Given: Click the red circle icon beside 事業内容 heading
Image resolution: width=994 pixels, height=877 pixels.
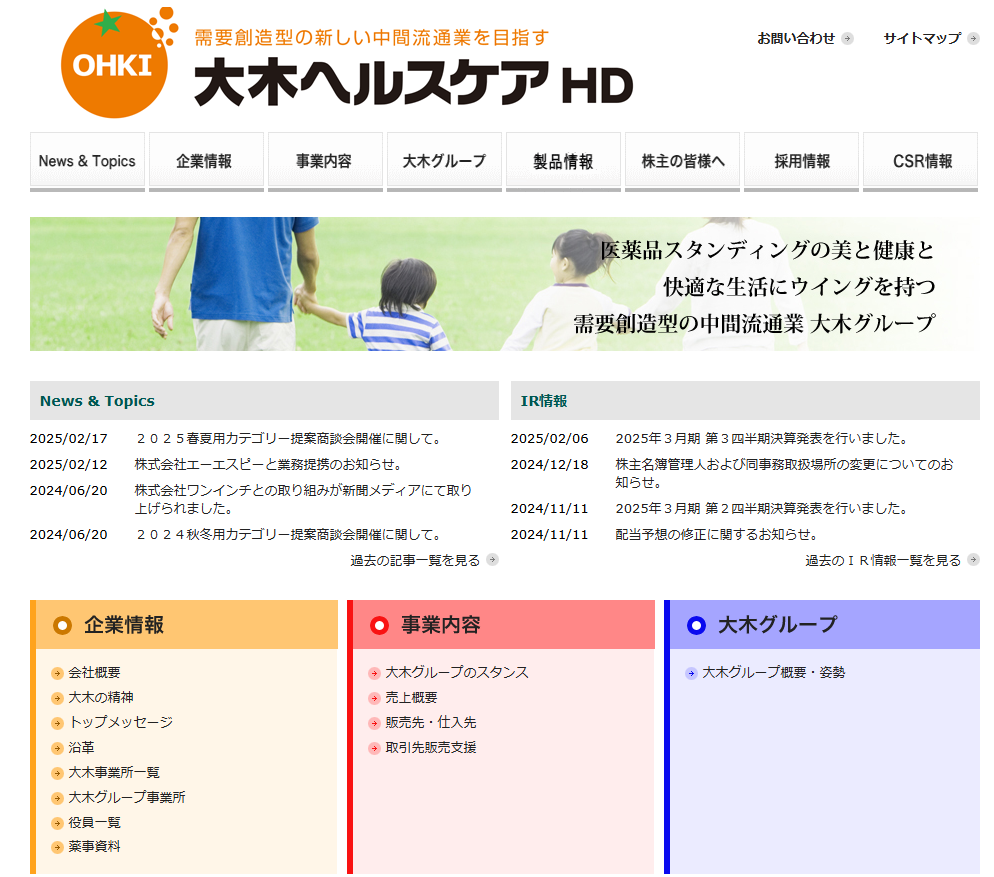Looking at the screenshot, I should coord(379,626).
